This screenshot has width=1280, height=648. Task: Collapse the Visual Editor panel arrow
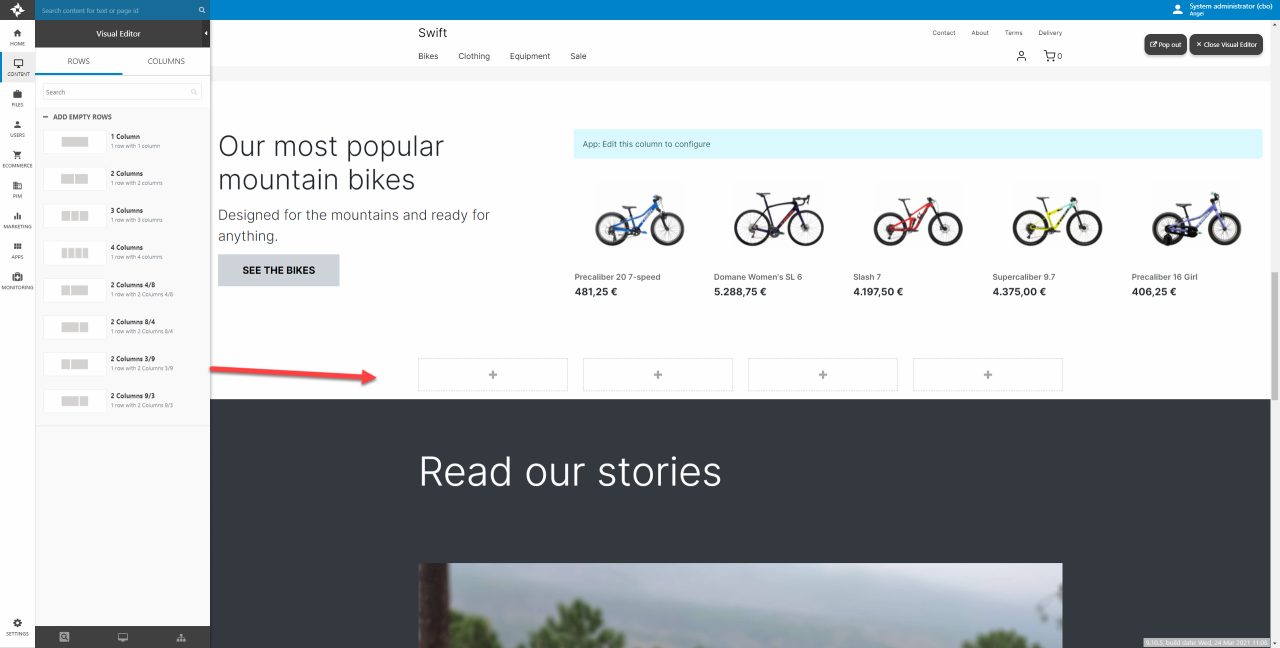[205, 34]
